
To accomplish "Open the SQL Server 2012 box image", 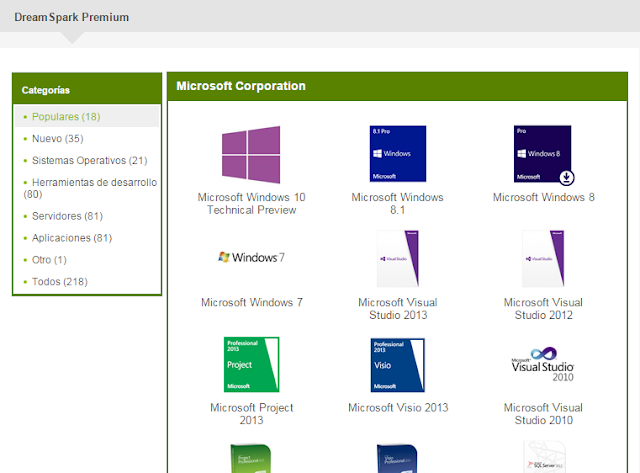I will click(x=544, y=457).
